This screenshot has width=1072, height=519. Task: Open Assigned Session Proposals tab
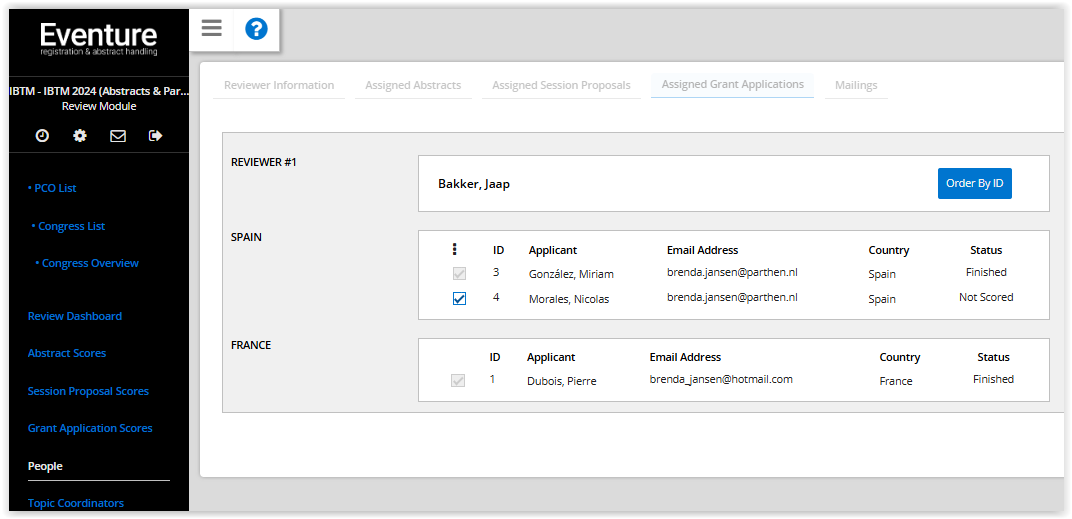pyautogui.click(x=561, y=85)
